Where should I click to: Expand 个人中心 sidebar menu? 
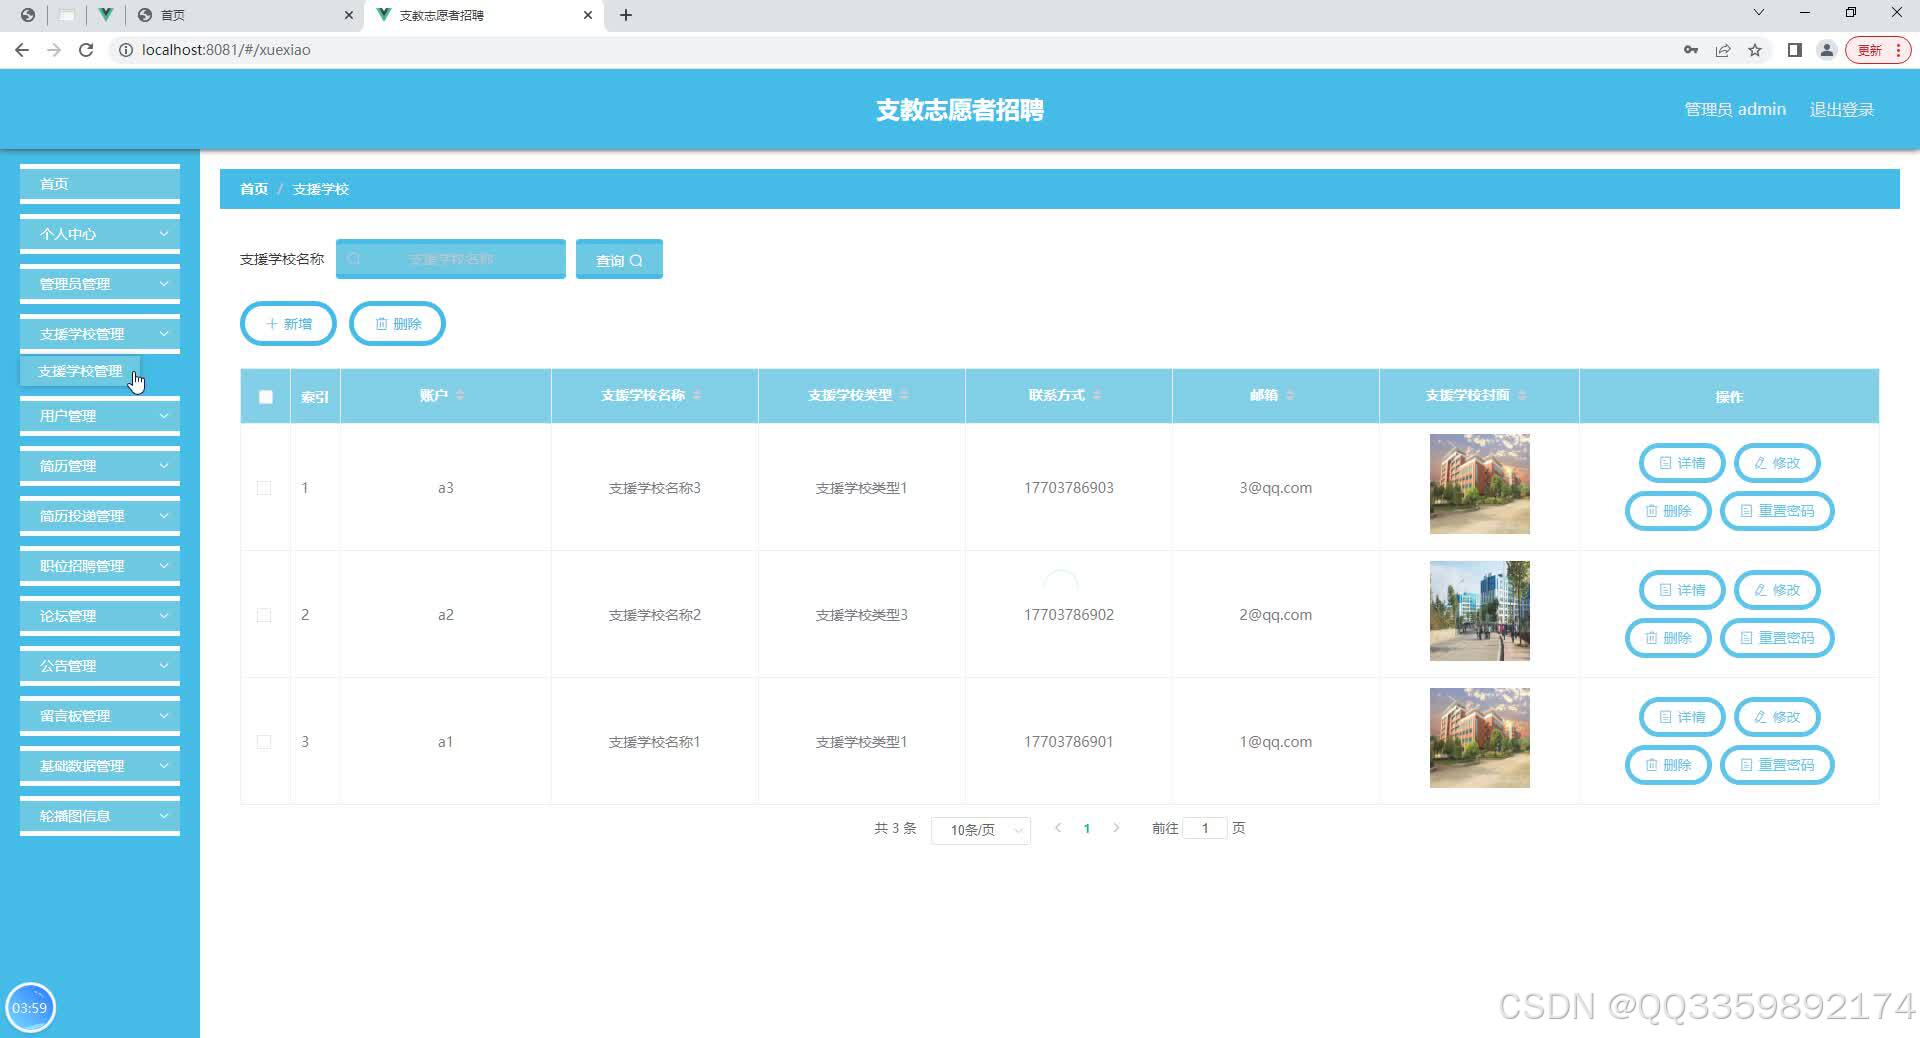pyautogui.click(x=100, y=234)
